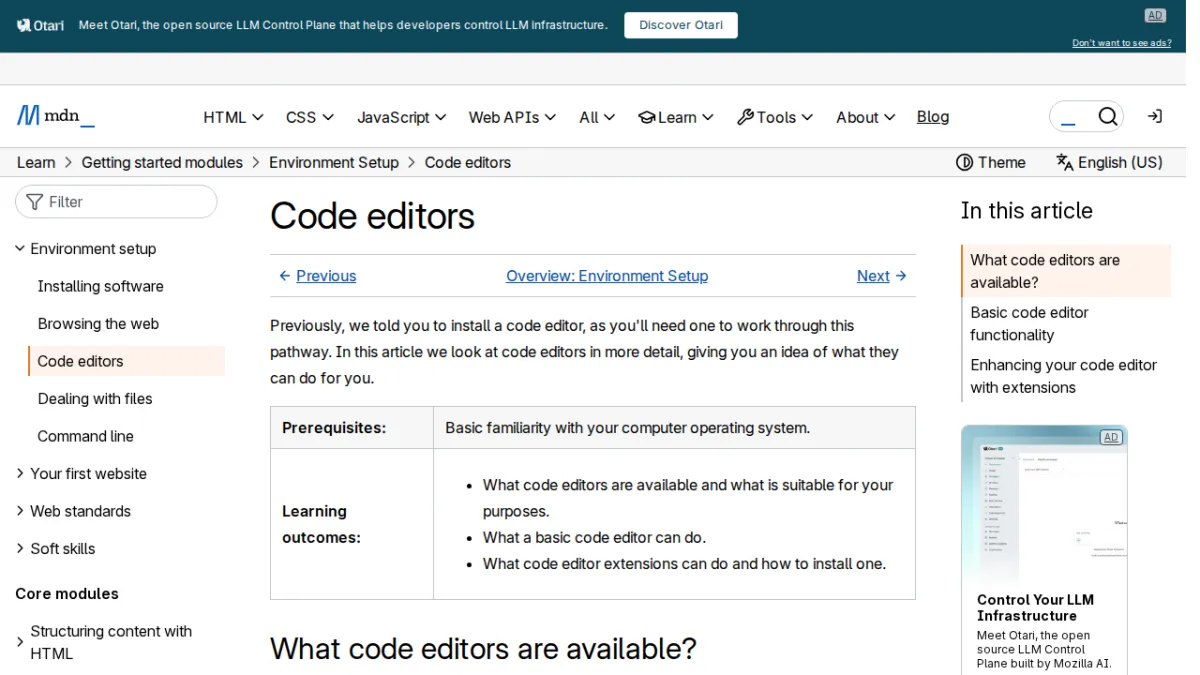Open the Learn menu
Viewport: 1200px width, 675px height.
point(676,117)
